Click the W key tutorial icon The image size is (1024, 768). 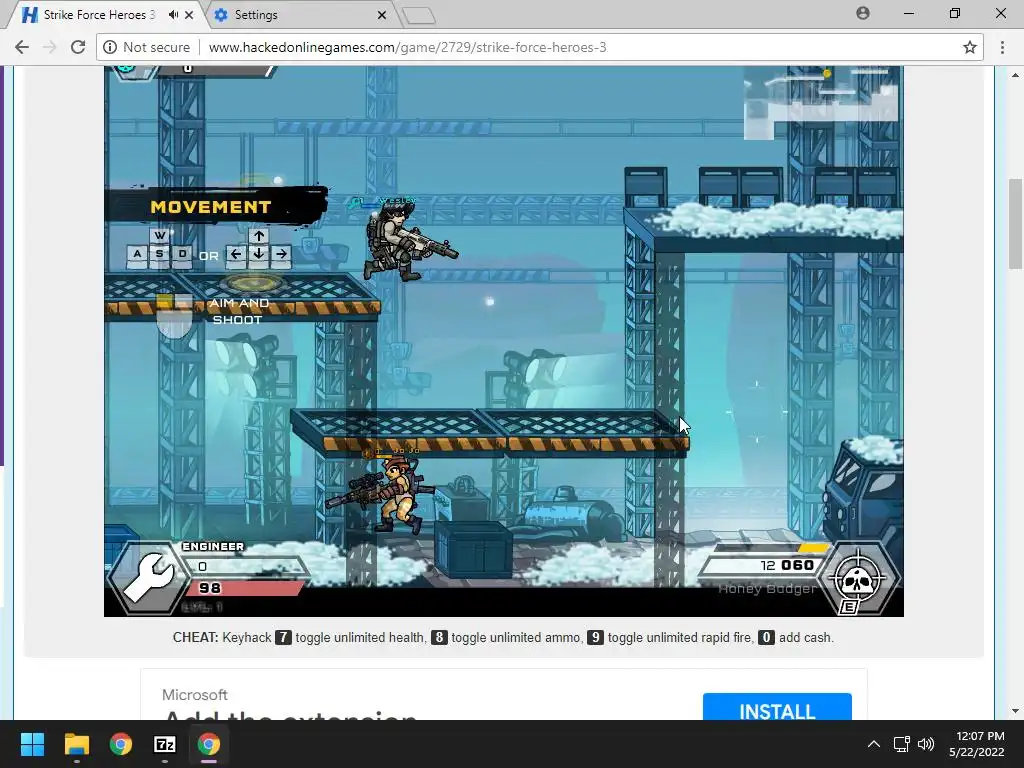[159, 236]
